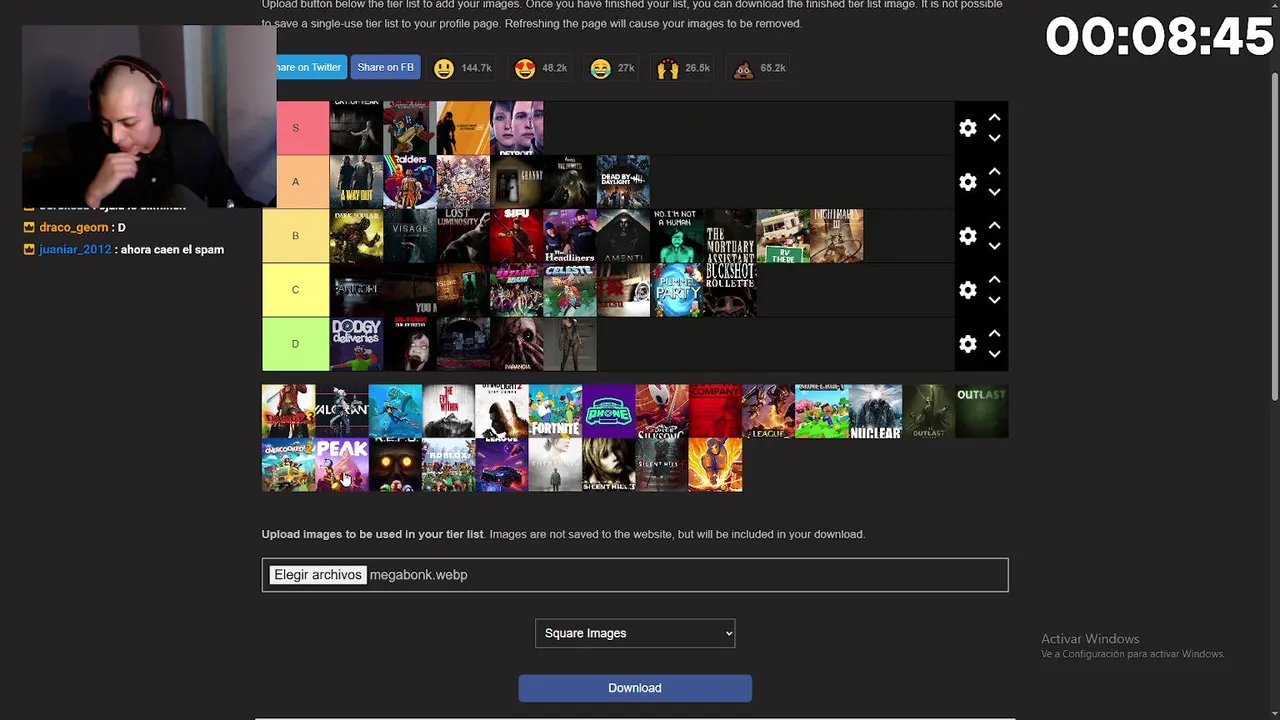
Task: Click the A tier label cell
Action: pyautogui.click(x=295, y=182)
